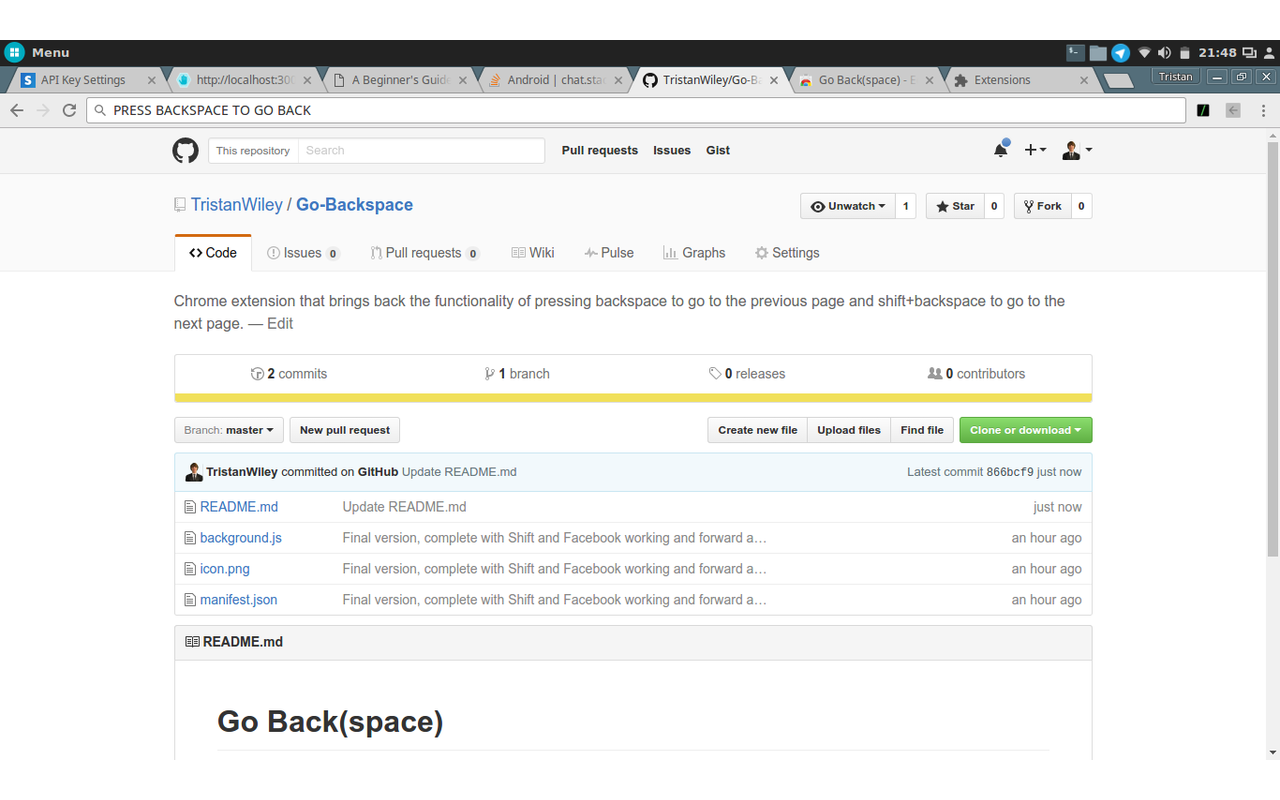Open terminal icon in system panel

1075,52
